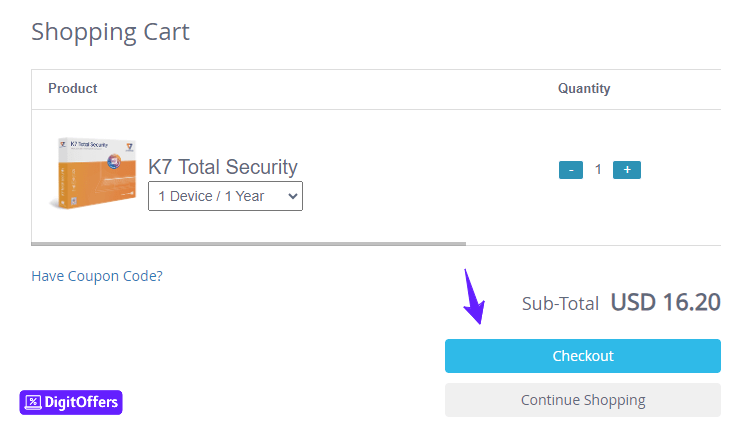Screen dimensions: 754x432
Task: Click the Sub-Total label
Action: point(560,304)
